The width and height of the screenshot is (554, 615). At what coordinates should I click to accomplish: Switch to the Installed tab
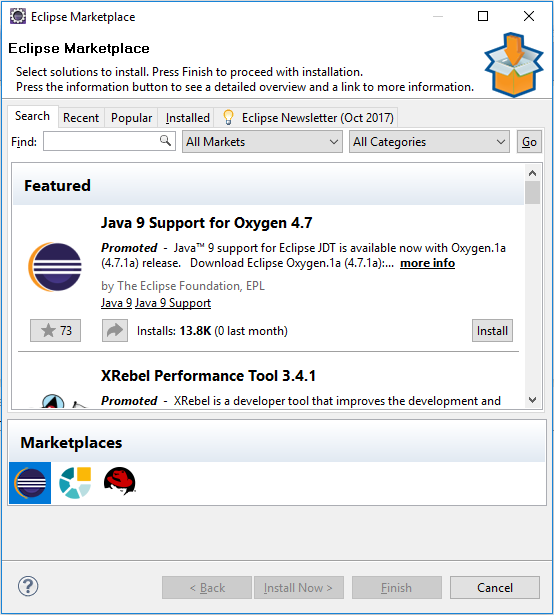(188, 118)
